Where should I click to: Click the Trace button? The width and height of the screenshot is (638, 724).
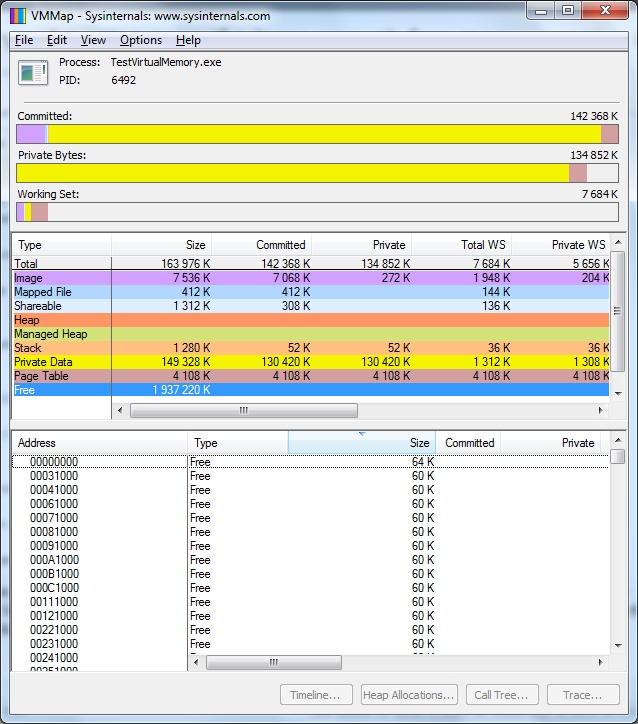point(583,695)
